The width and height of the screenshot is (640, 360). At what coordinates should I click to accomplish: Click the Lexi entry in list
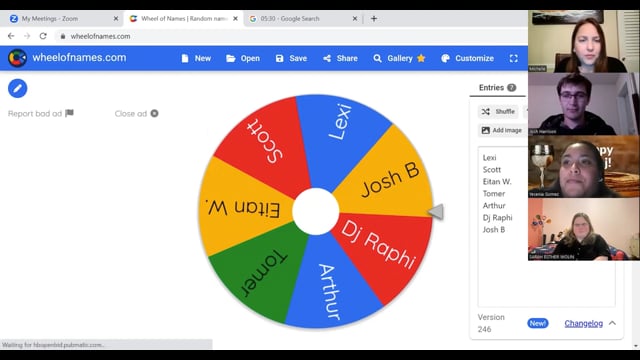point(489,158)
